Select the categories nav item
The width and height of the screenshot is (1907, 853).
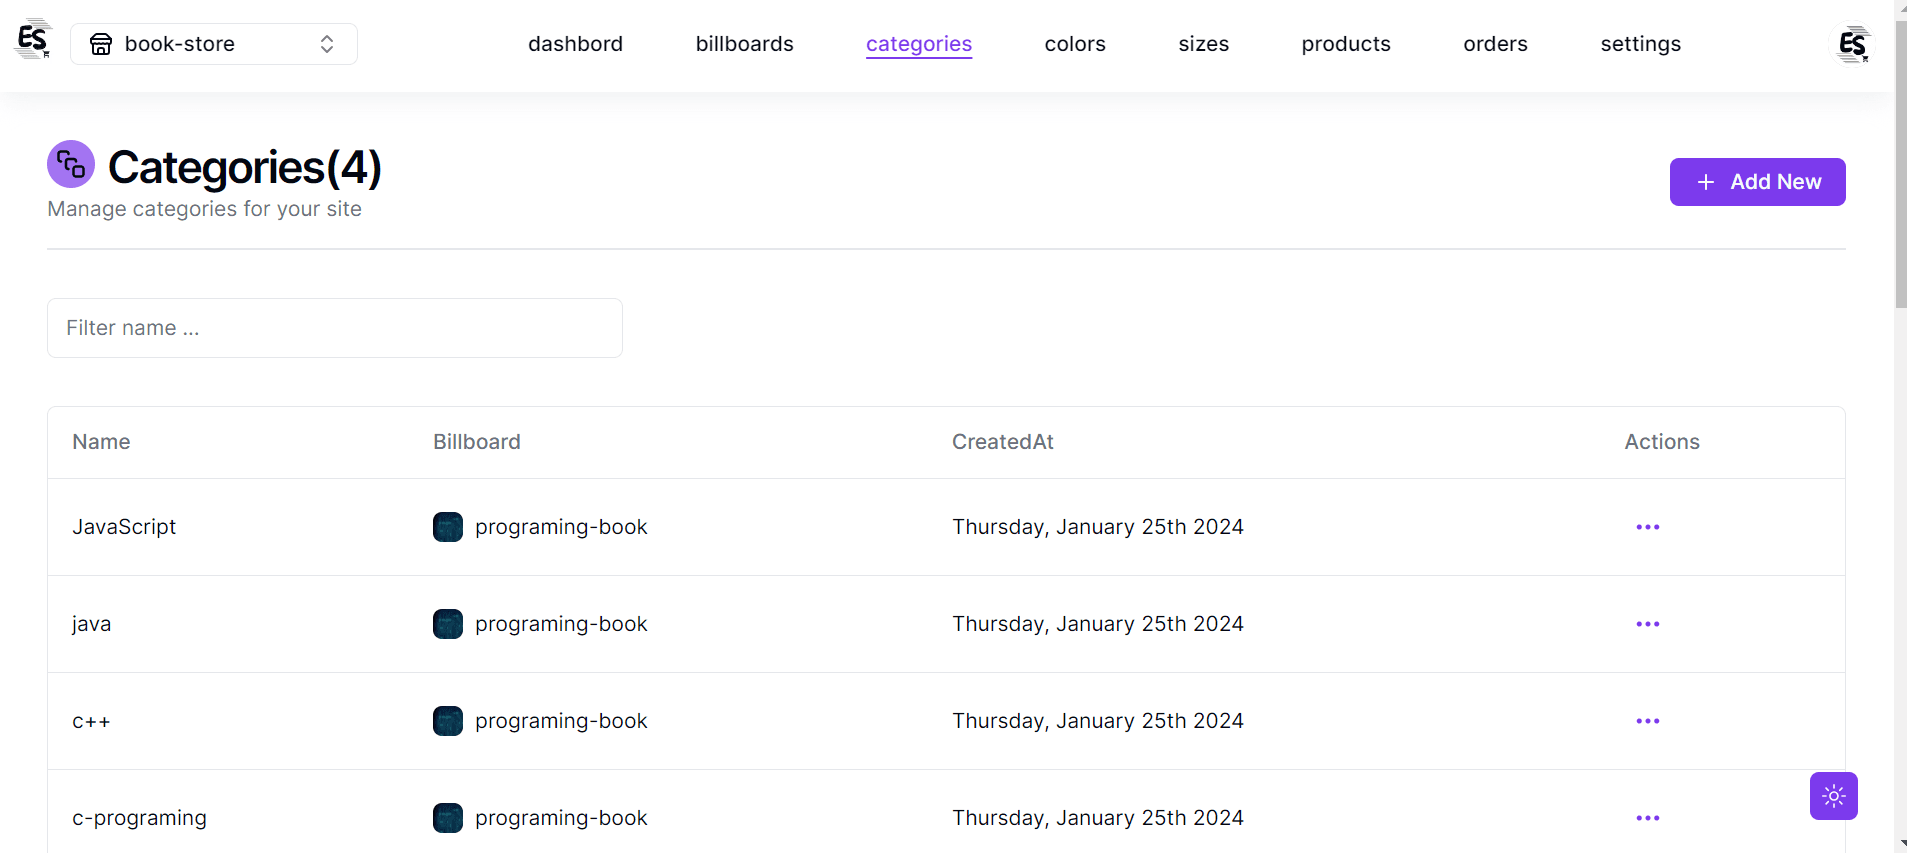(x=919, y=44)
